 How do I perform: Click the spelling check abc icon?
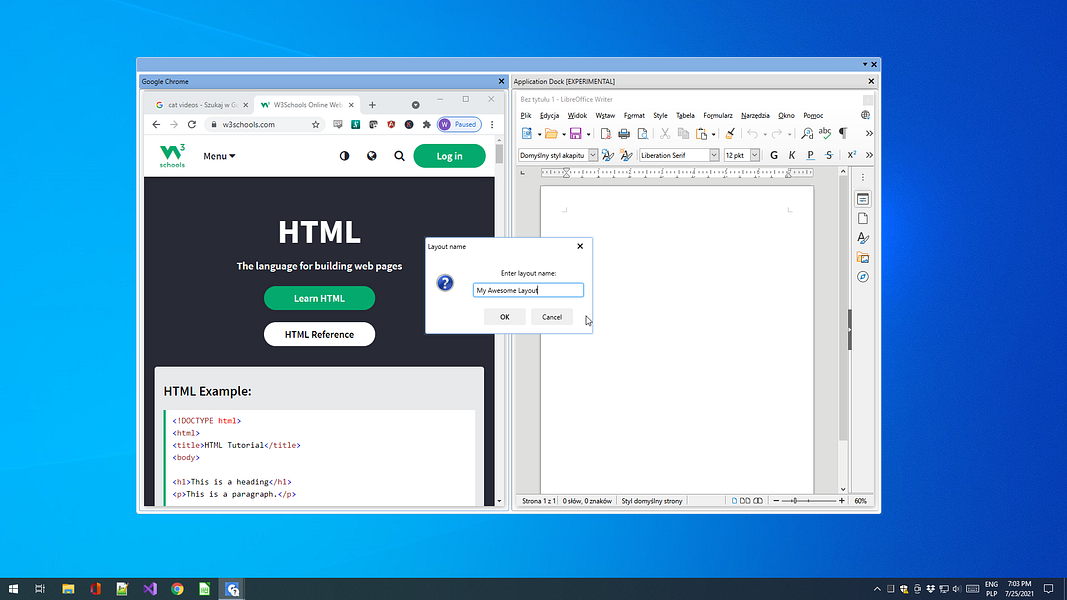coord(825,133)
